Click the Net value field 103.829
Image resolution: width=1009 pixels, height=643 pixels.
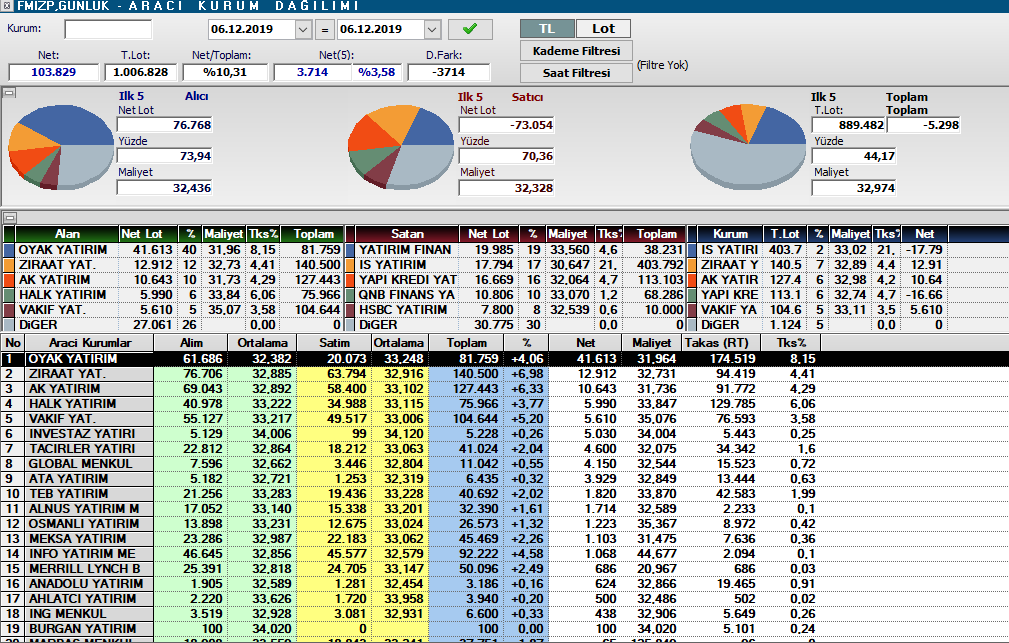[x=53, y=72]
